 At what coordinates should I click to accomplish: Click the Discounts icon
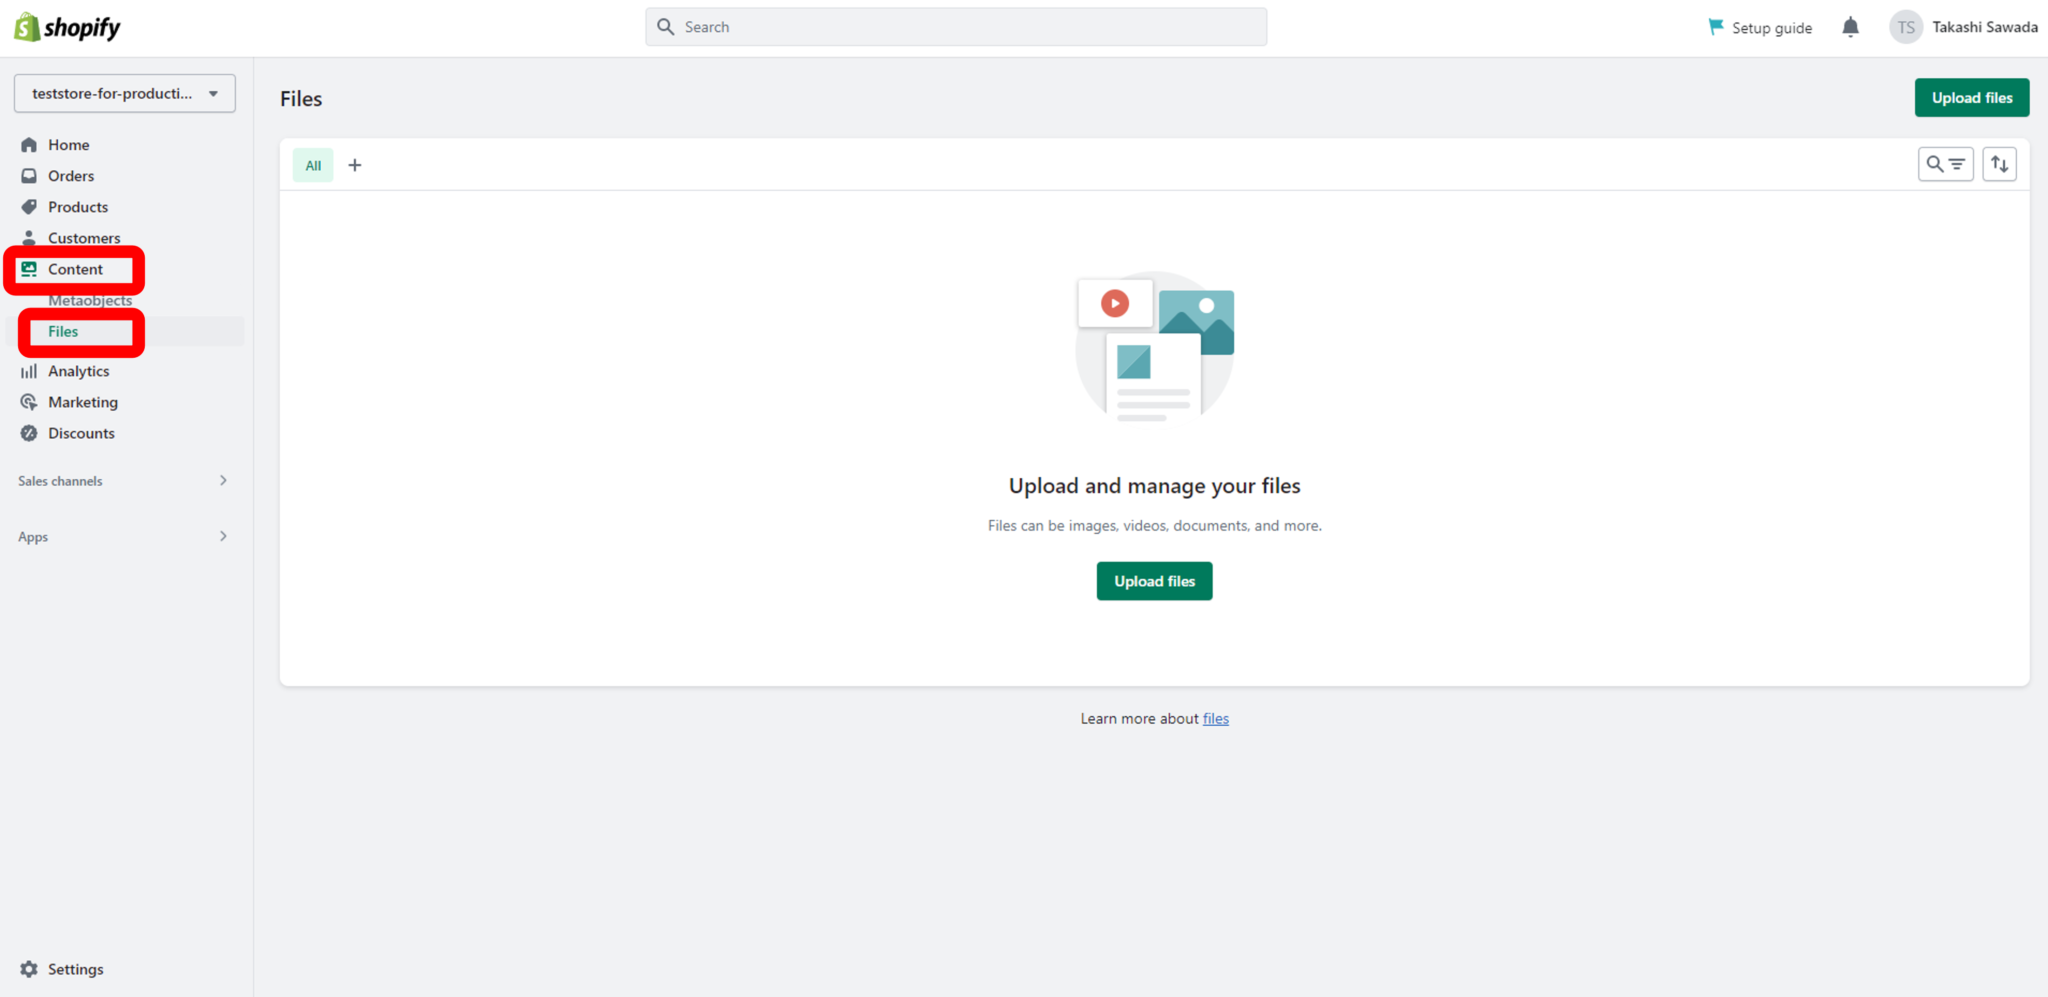click(30, 433)
